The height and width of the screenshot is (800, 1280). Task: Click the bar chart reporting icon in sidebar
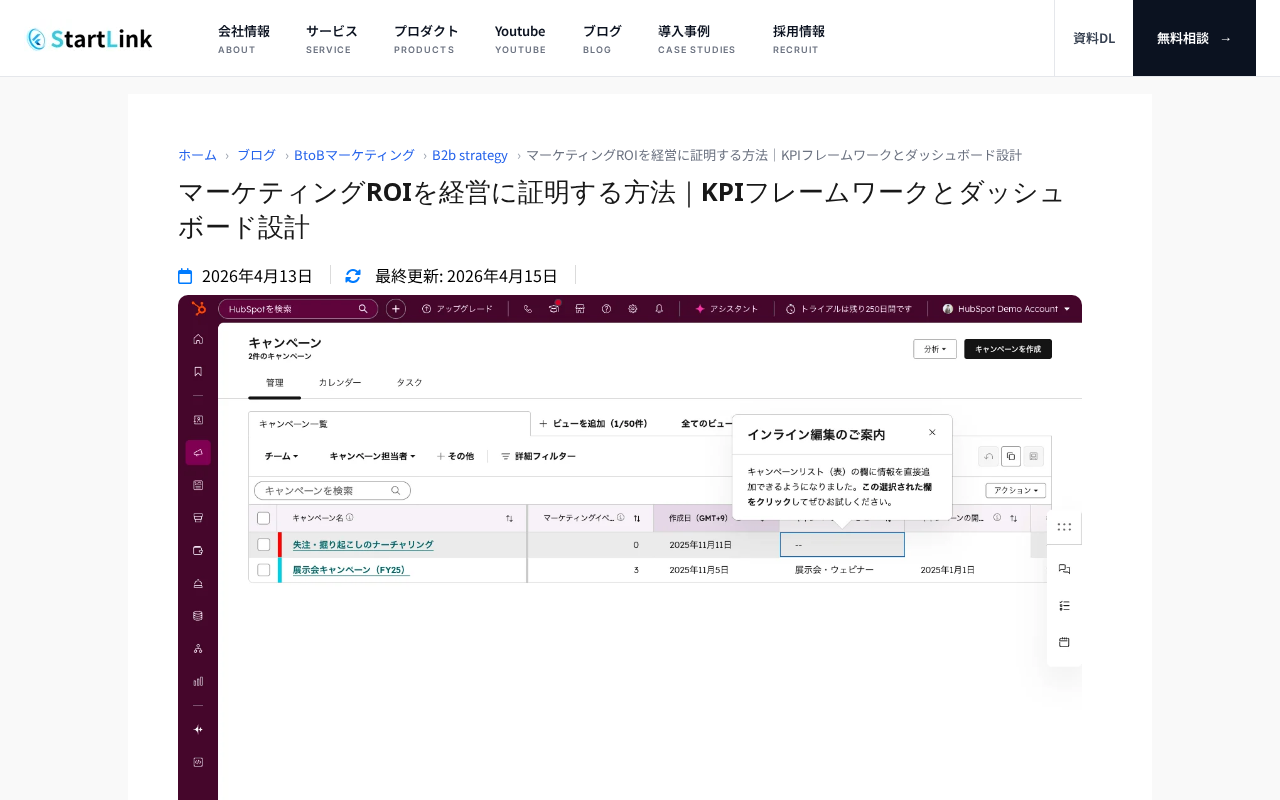[198, 681]
